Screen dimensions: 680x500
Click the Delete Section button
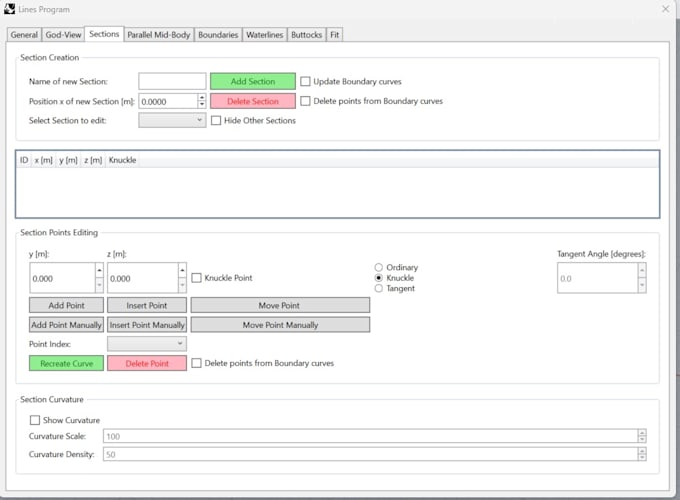253,101
